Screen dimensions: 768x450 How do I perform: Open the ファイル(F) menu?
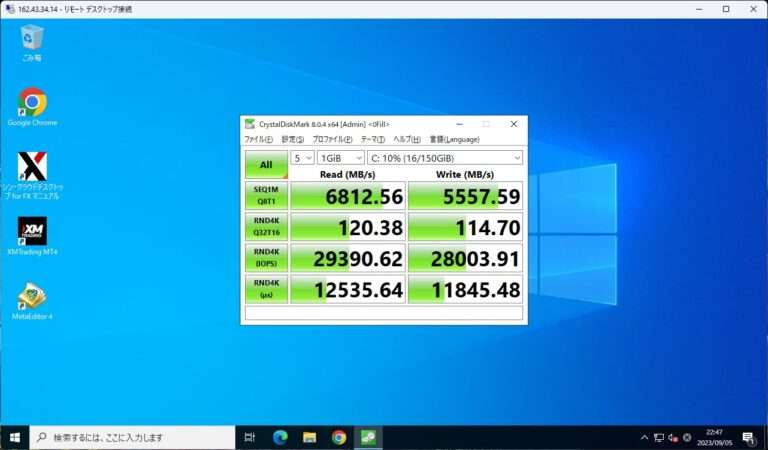258,139
